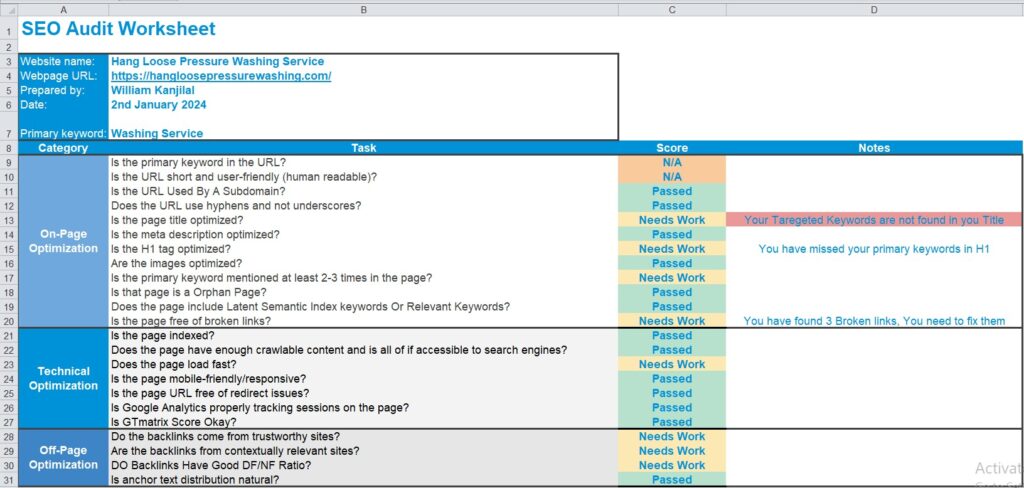Select Needs Work score for page load fast
This screenshot has height=488, width=1024.
pyautogui.click(x=672, y=364)
